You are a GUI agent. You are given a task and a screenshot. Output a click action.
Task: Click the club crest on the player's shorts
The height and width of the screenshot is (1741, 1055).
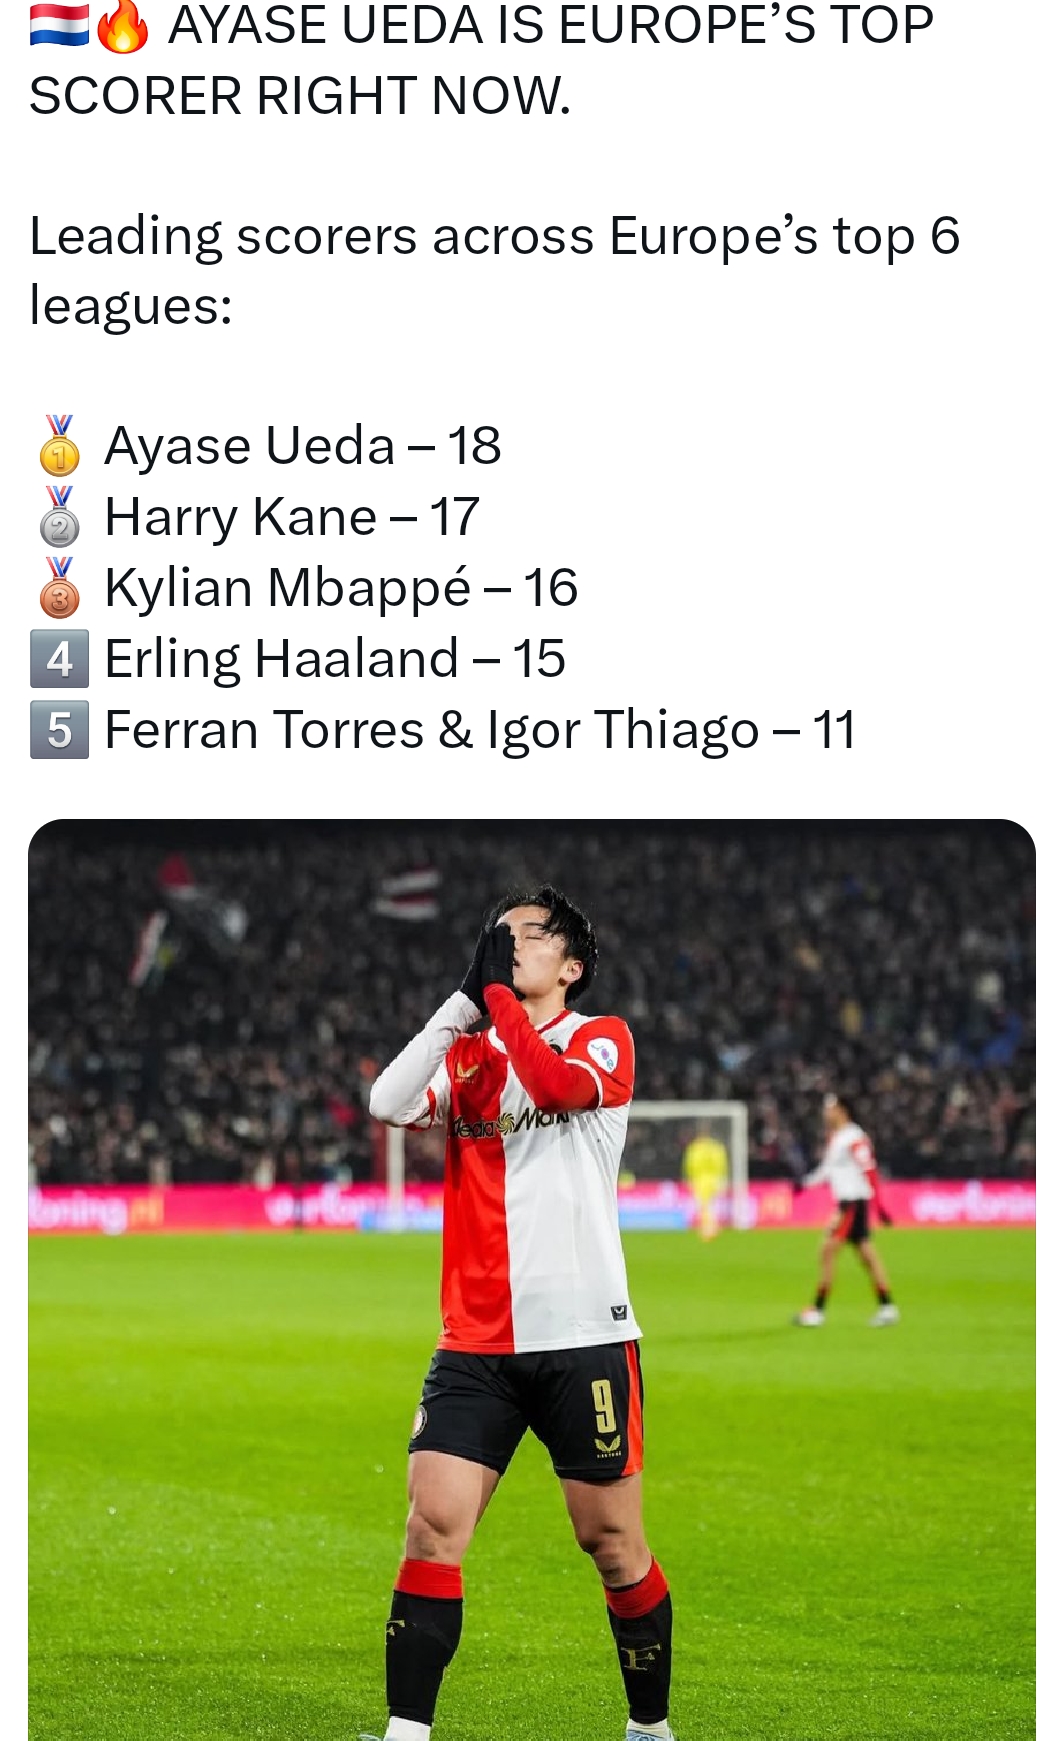pyautogui.click(x=419, y=1420)
